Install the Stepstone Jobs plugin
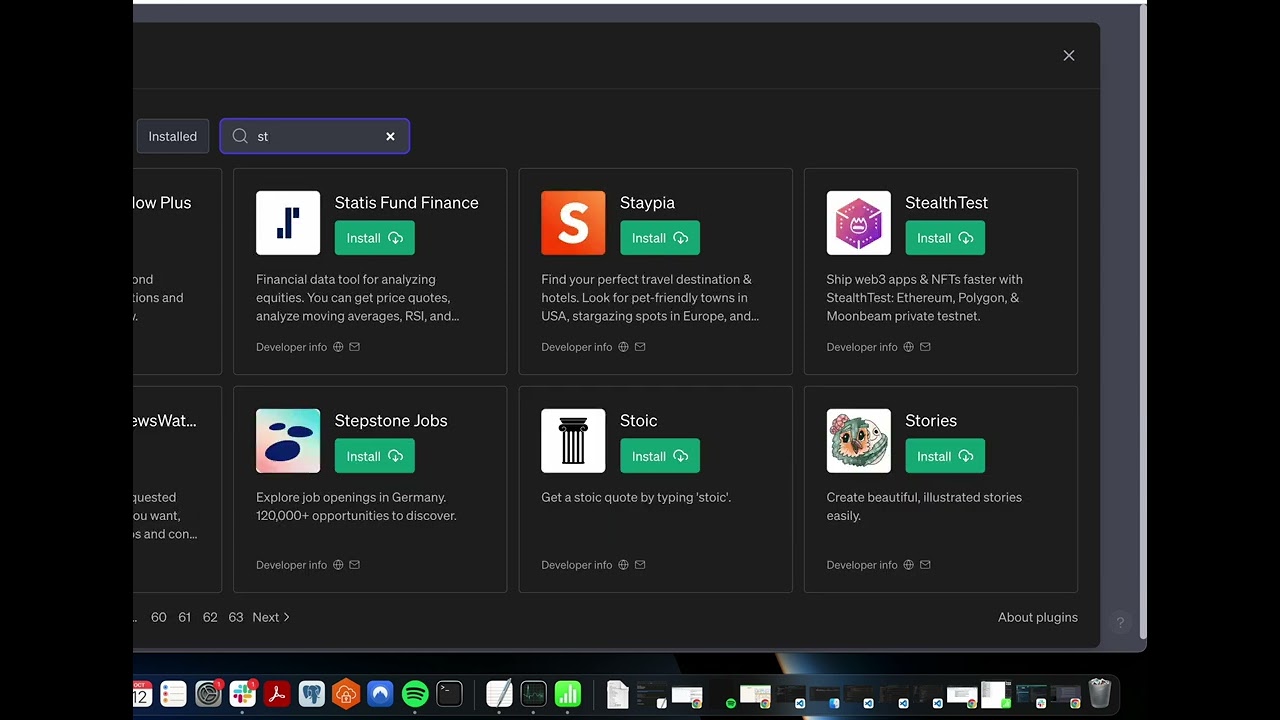 [x=375, y=456]
